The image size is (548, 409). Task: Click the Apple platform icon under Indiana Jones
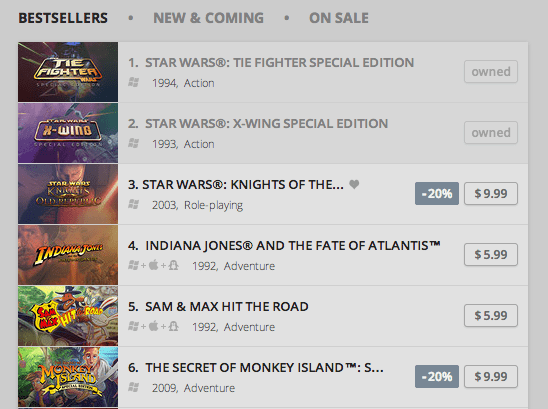[x=153, y=265]
